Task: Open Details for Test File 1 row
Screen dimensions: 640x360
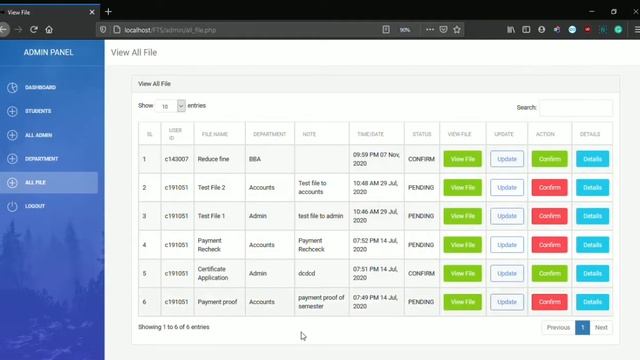Action: click(592, 216)
